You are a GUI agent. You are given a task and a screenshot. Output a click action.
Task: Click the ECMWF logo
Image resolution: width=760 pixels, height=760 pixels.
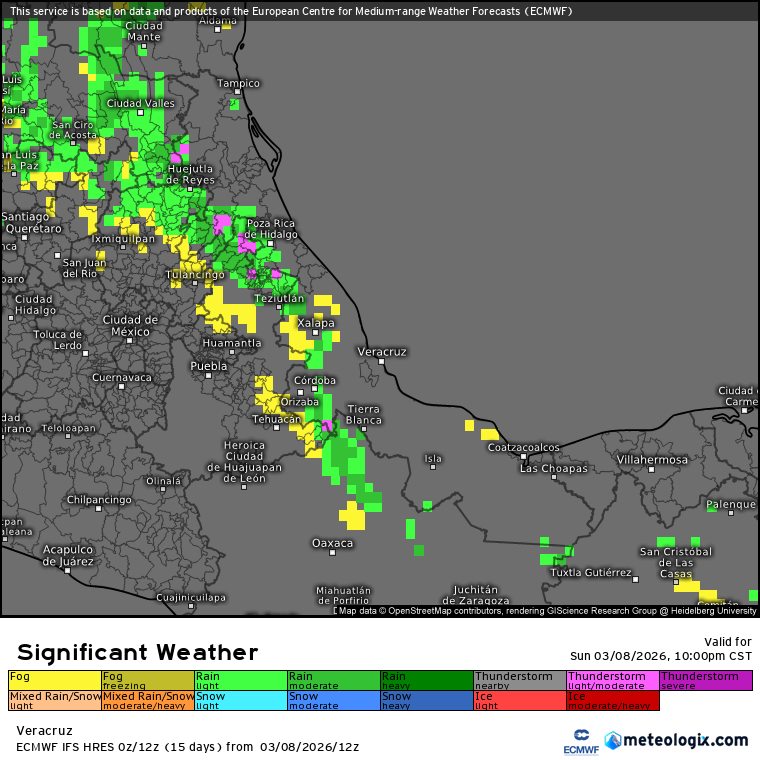pos(581,742)
